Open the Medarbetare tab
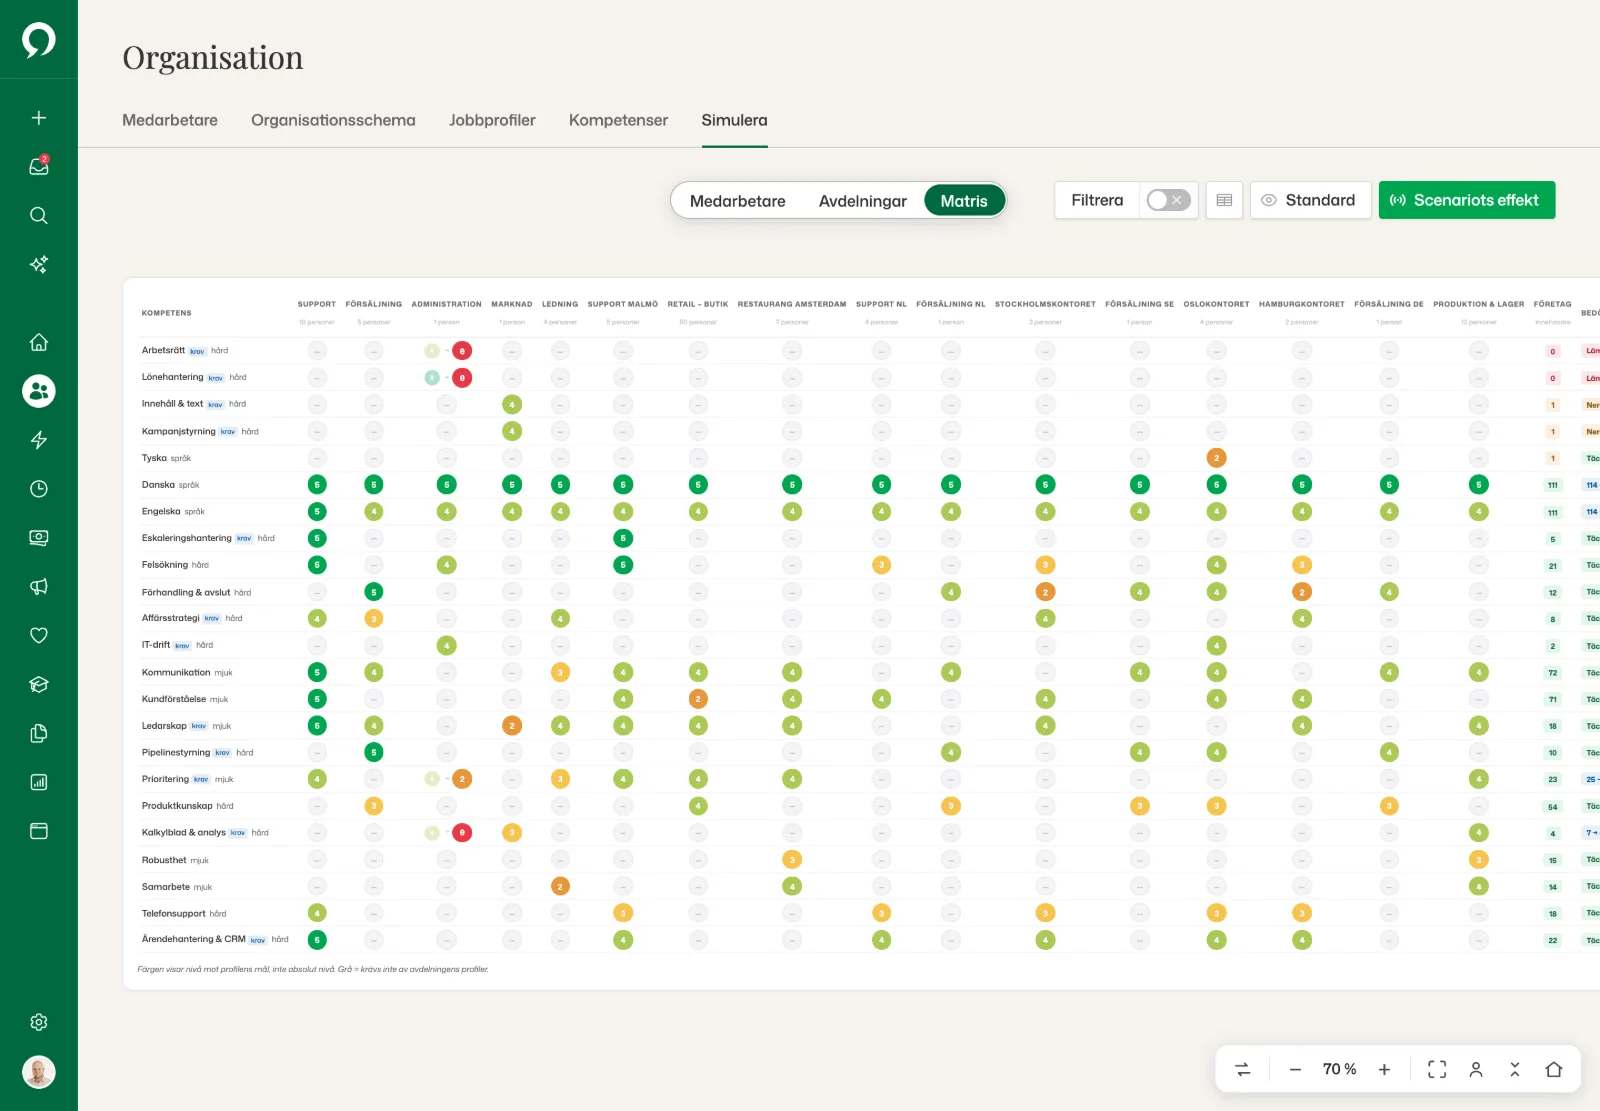Screen dimensions: 1600x1111 (x=170, y=120)
